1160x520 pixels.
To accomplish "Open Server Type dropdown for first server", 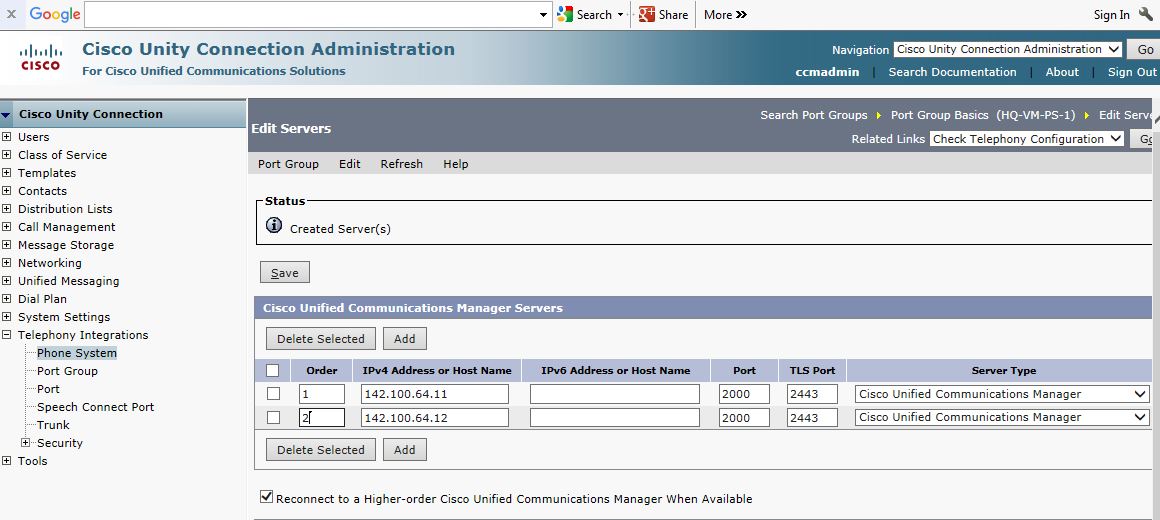I will pyautogui.click(x=1003, y=394).
